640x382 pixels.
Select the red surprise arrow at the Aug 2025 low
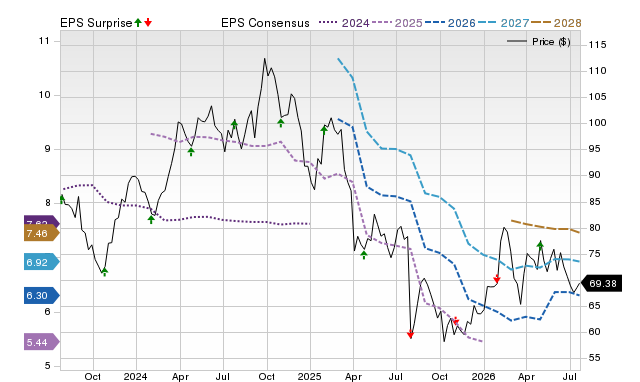click(411, 334)
